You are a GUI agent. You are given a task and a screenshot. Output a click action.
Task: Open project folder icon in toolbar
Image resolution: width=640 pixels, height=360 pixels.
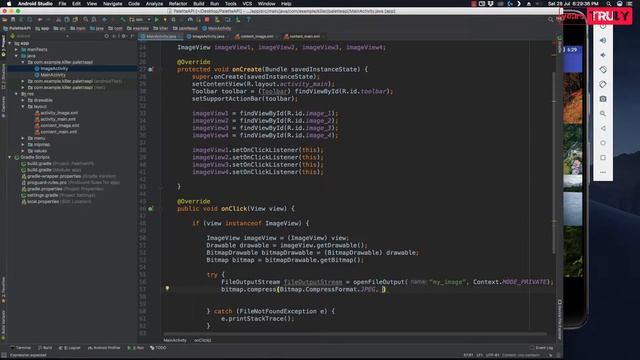(x=5, y=20)
